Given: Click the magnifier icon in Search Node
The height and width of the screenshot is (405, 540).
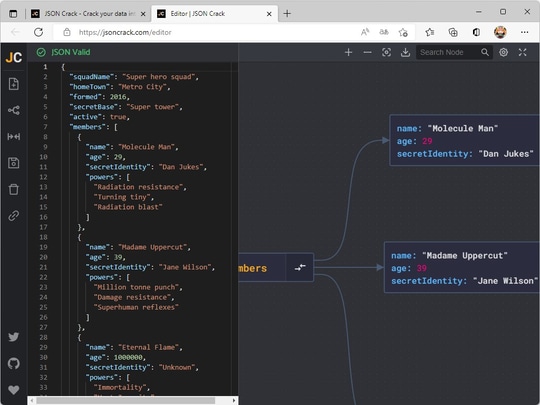Looking at the screenshot, I should 485,52.
